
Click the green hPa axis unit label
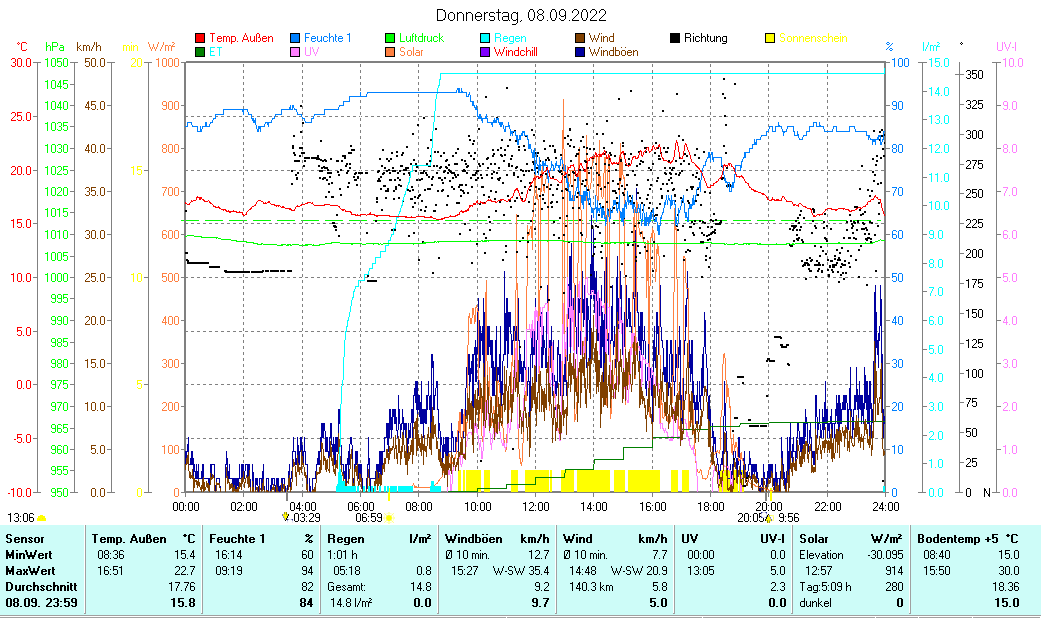click(x=55, y=47)
